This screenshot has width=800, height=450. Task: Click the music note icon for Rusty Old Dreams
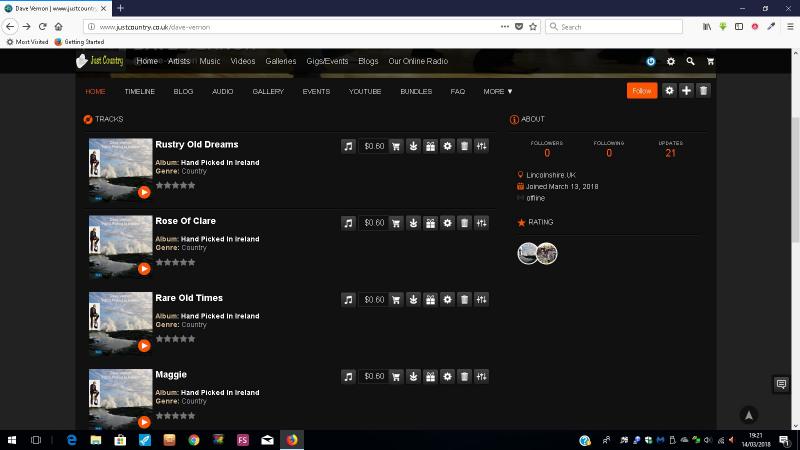click(x=348, y=146)
